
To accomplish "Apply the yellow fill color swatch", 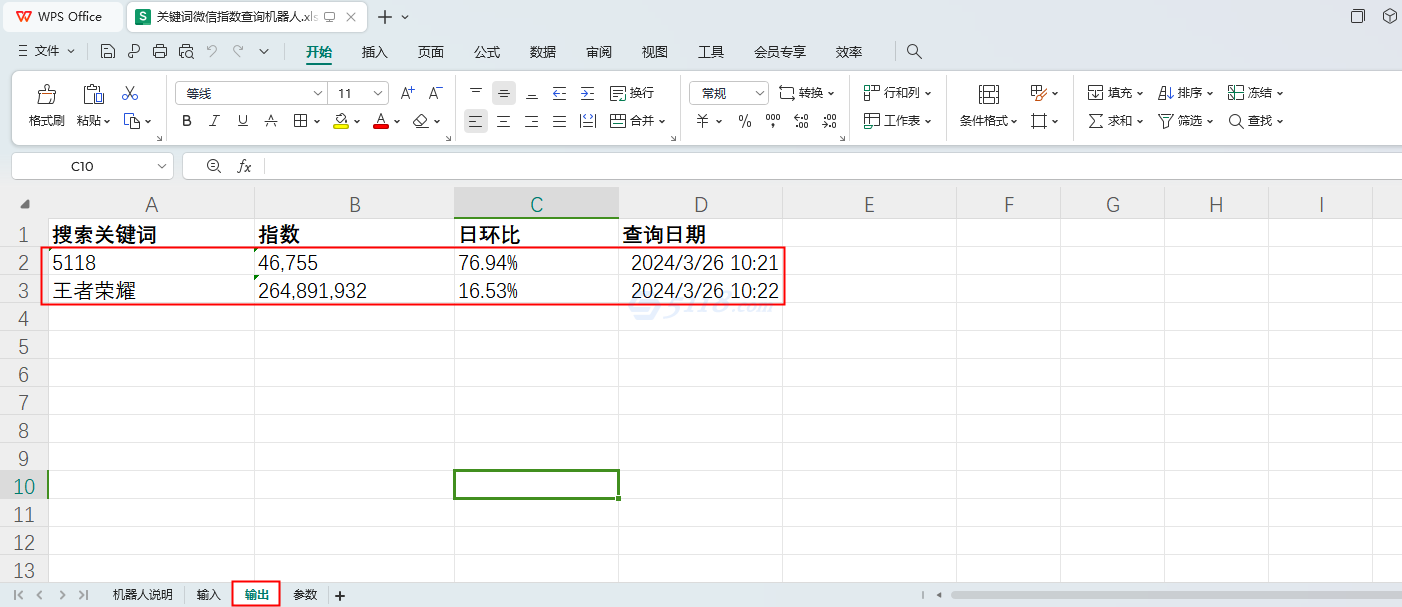I will 340,121.
